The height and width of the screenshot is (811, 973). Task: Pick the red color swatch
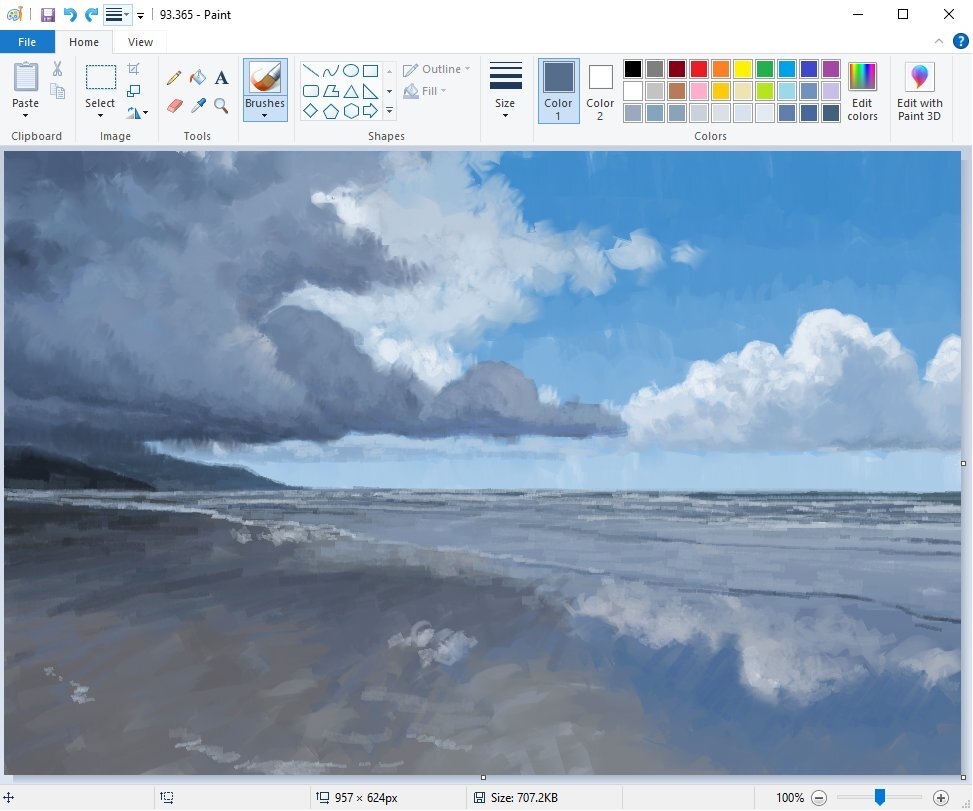point(699,69)
